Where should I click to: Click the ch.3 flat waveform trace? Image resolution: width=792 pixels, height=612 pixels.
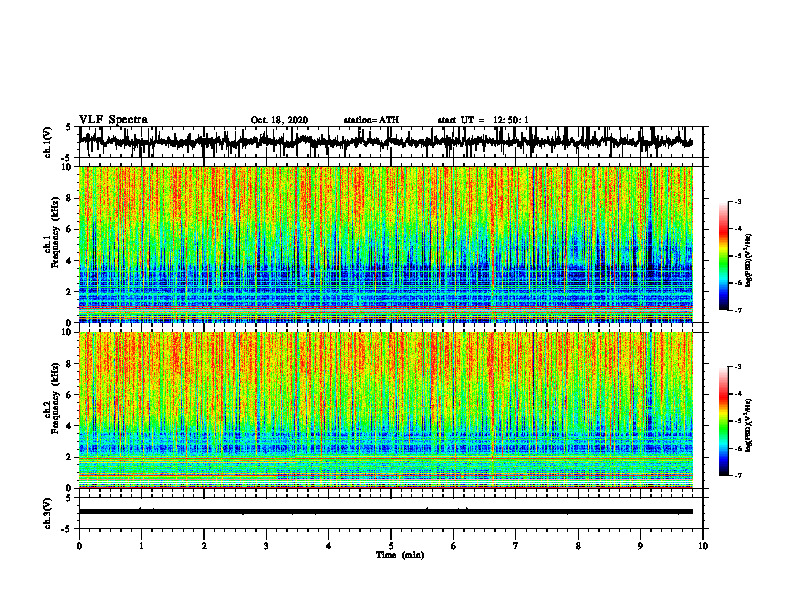pos(386,512)
